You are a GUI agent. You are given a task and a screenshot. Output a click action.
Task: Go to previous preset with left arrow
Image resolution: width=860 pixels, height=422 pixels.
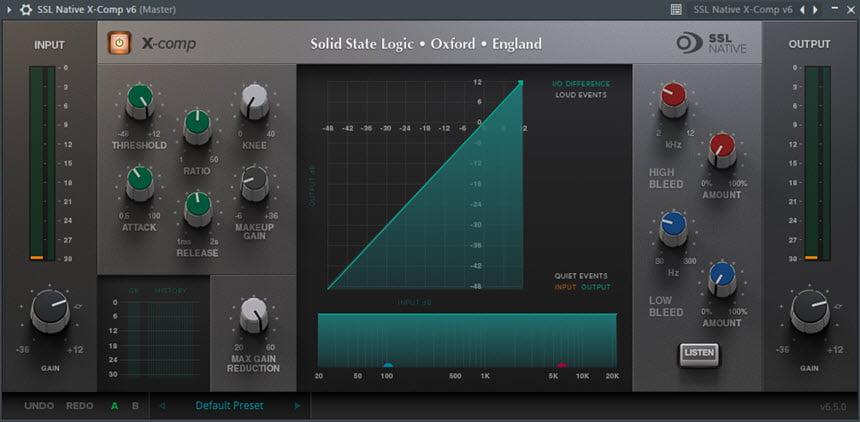tap(162, 406)
